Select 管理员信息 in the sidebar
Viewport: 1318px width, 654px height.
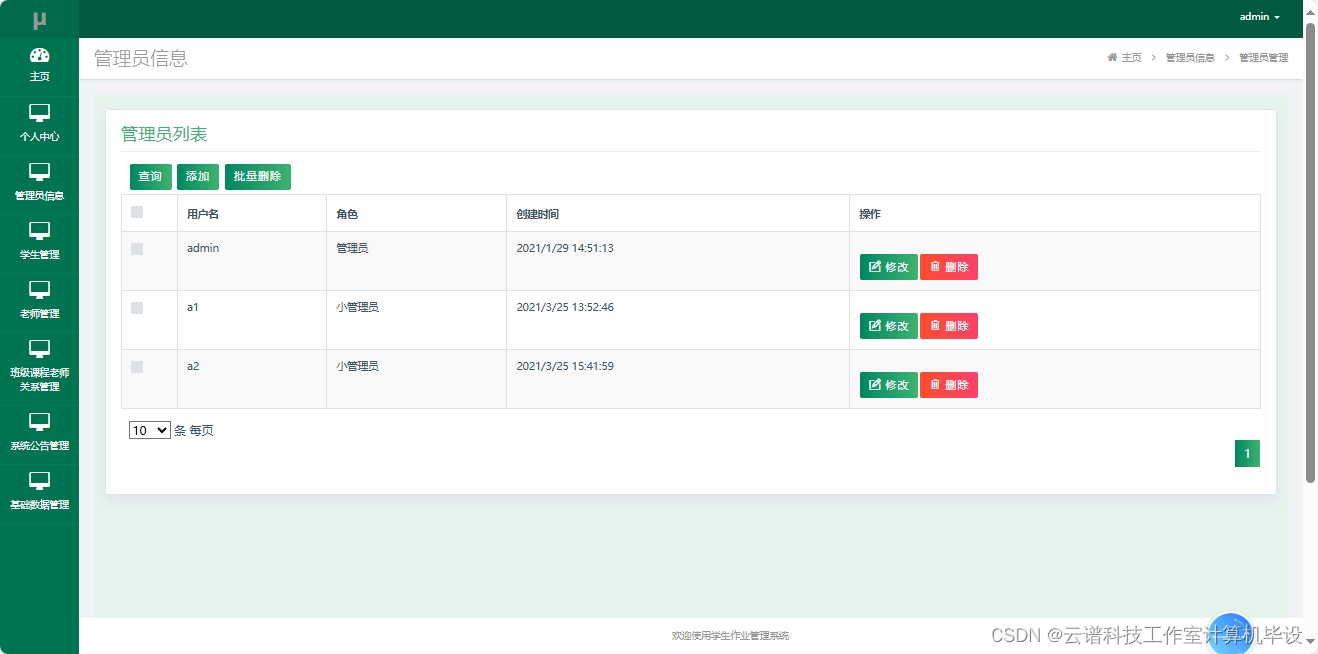(x=39, y=184)
